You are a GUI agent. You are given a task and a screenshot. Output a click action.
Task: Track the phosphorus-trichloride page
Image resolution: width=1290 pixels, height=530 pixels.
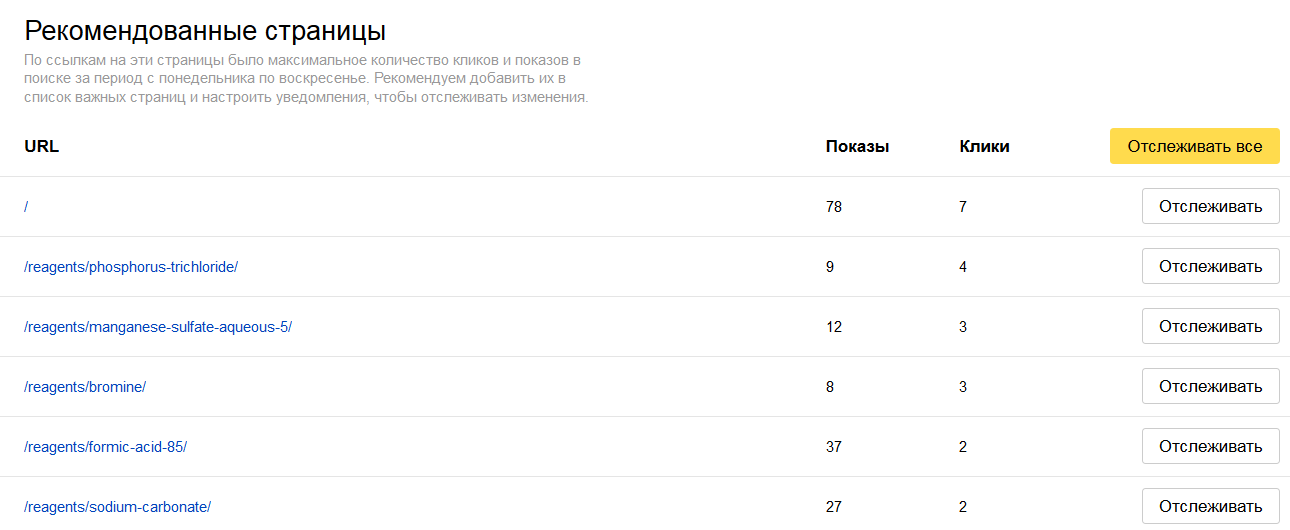[x=1210, y=267]
